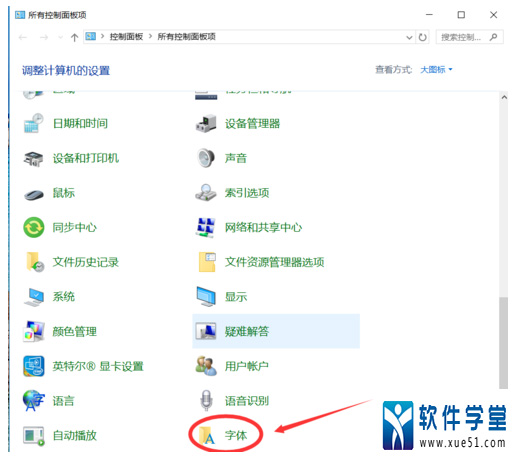
Task: Expand chevron after 控制面板 breadcrumb
Action: point(150,36)
